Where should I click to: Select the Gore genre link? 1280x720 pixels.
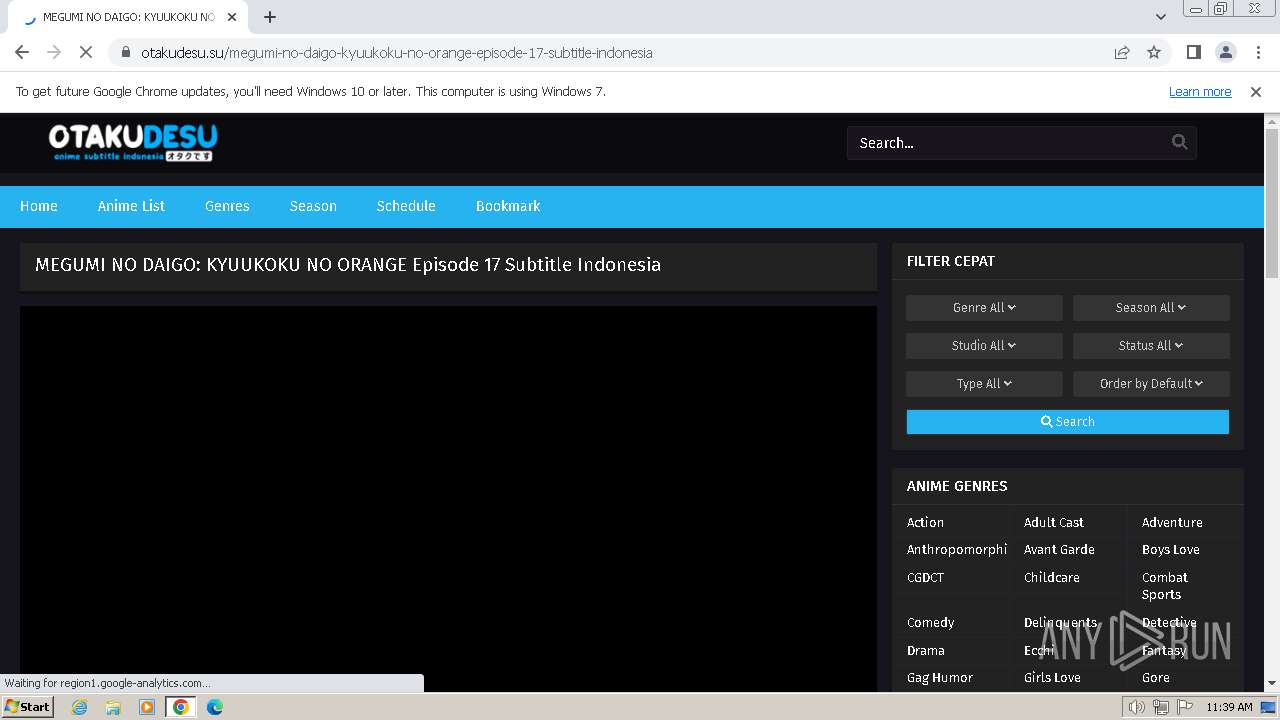pos(1155,678)
